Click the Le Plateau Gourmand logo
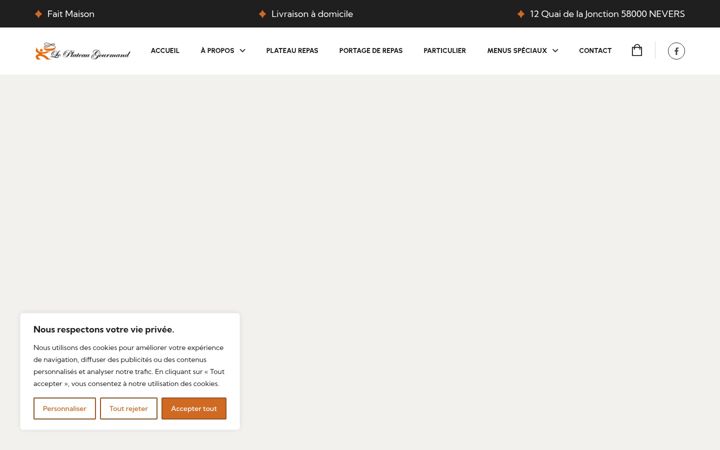The height and width of the screenshot is (450, 720). point(82,51)
